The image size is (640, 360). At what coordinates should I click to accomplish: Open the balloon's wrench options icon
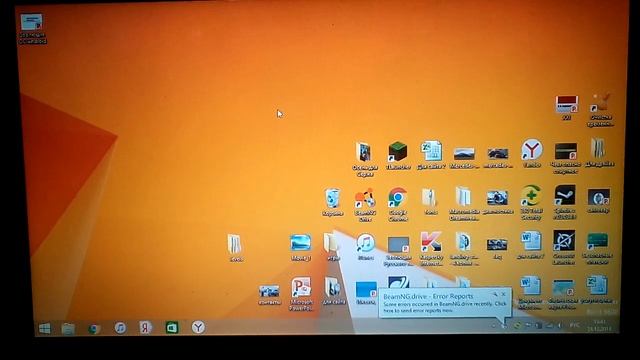coord(495,294)
